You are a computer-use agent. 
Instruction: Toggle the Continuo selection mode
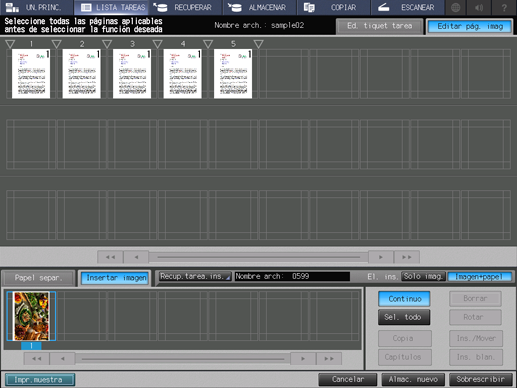[404, 299]
